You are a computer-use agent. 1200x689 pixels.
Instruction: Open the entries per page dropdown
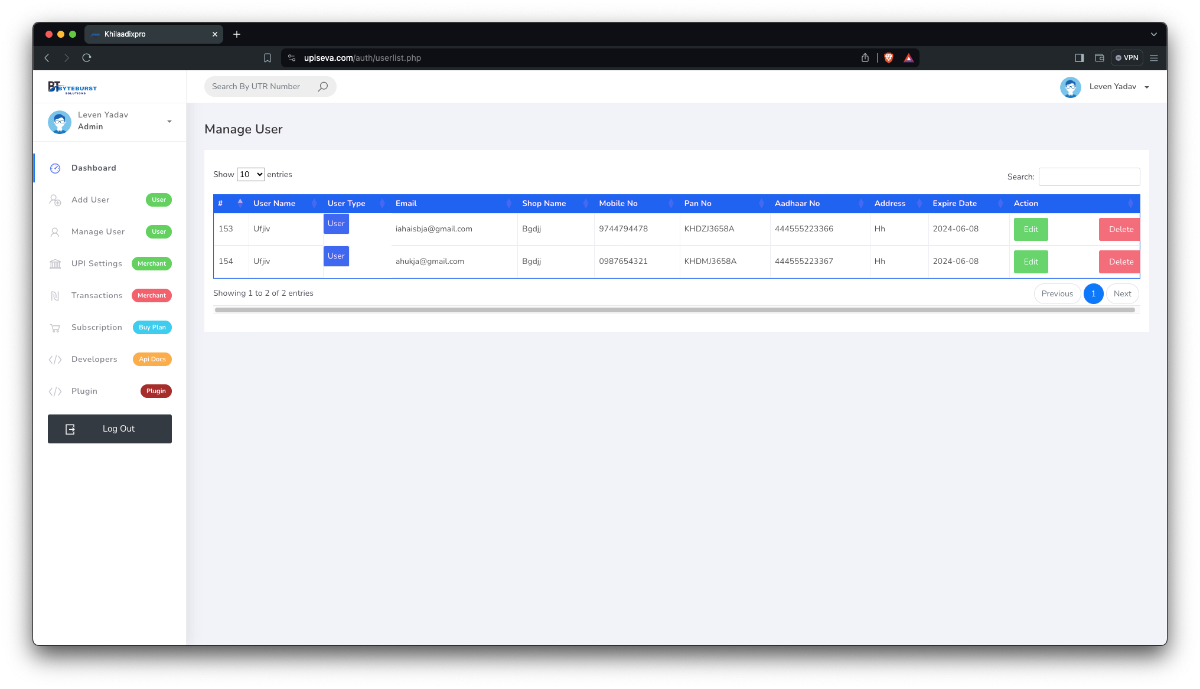[251, 174]
